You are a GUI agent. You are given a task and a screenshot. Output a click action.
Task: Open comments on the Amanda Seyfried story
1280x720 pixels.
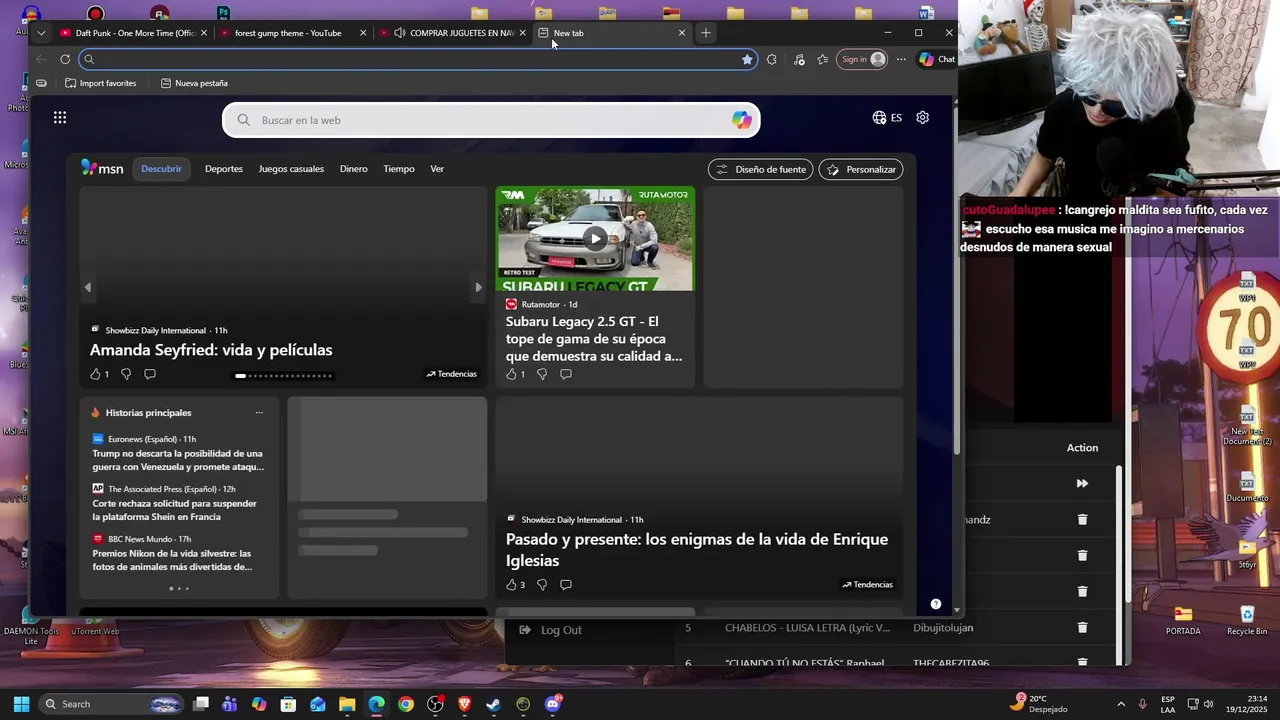150,374
